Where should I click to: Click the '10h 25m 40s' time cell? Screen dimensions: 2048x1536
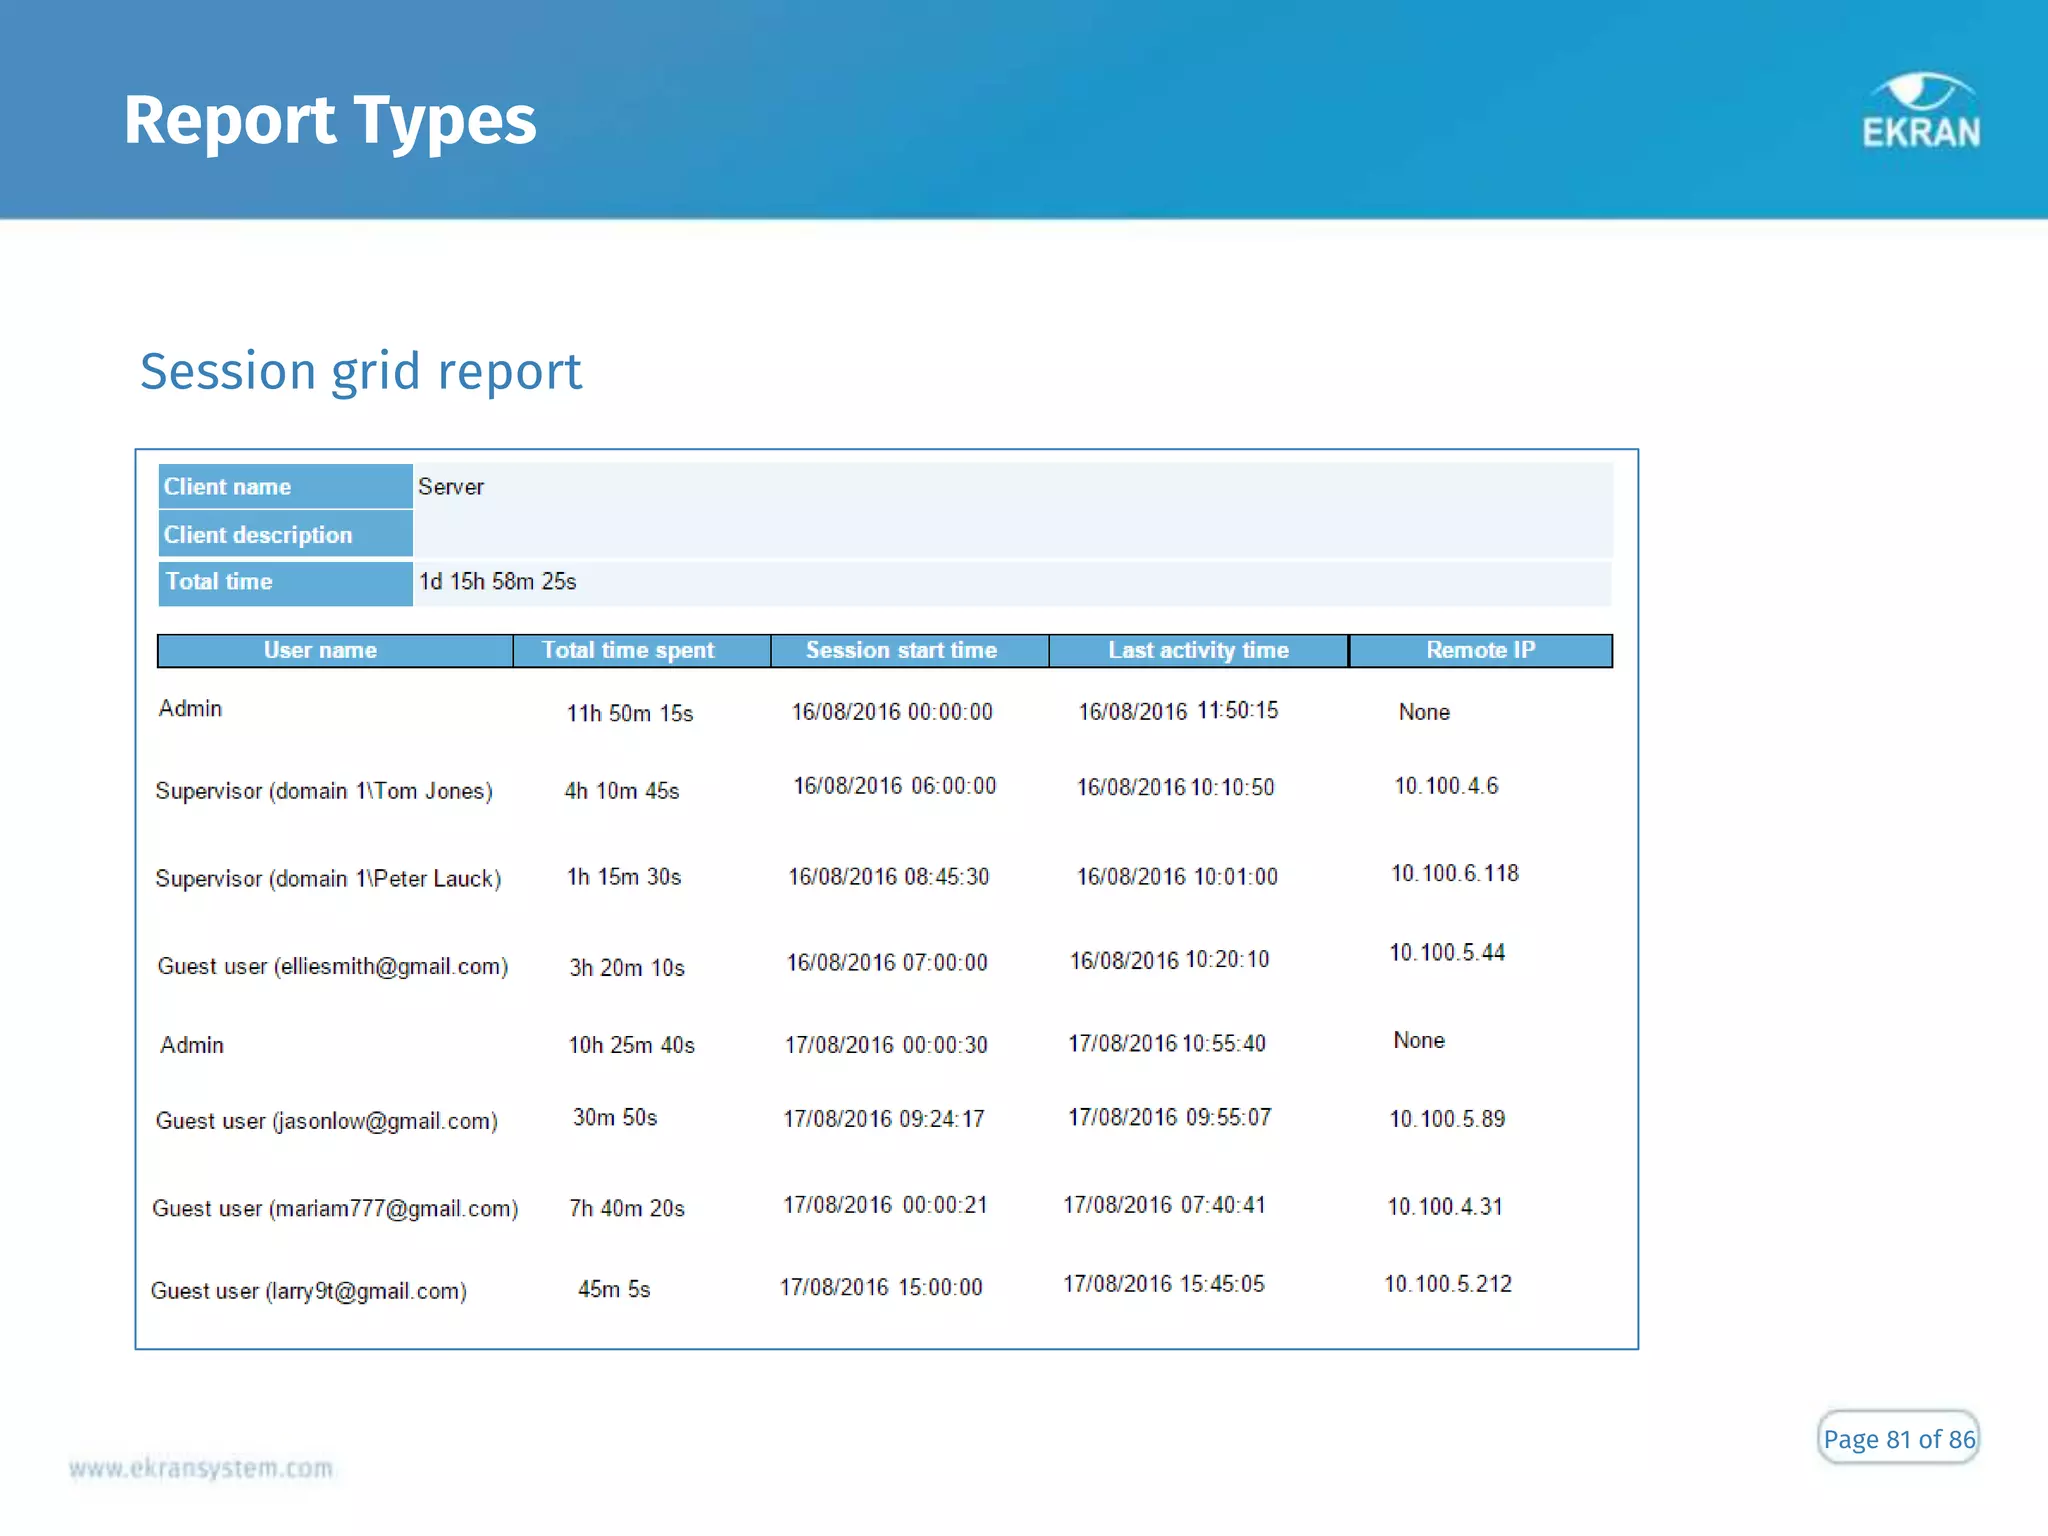[632, 1046]
